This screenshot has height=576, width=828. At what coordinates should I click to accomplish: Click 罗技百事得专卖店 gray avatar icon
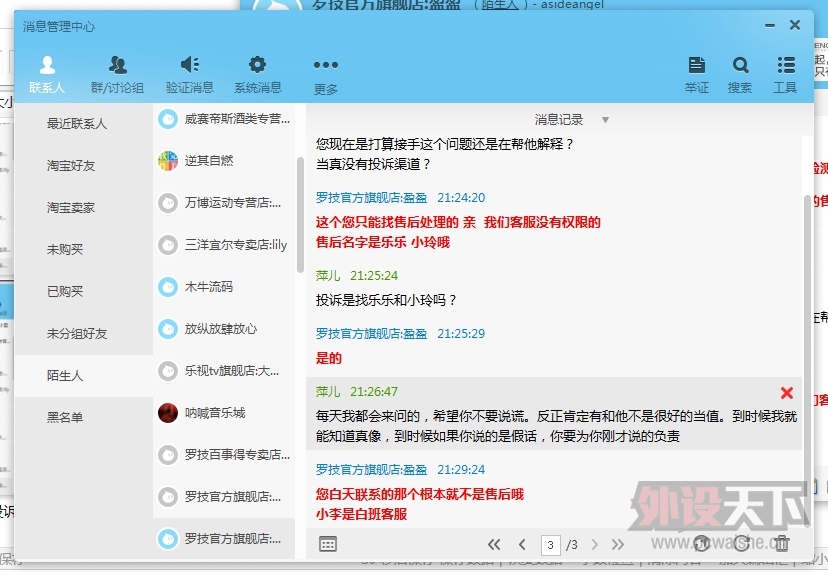168,455
